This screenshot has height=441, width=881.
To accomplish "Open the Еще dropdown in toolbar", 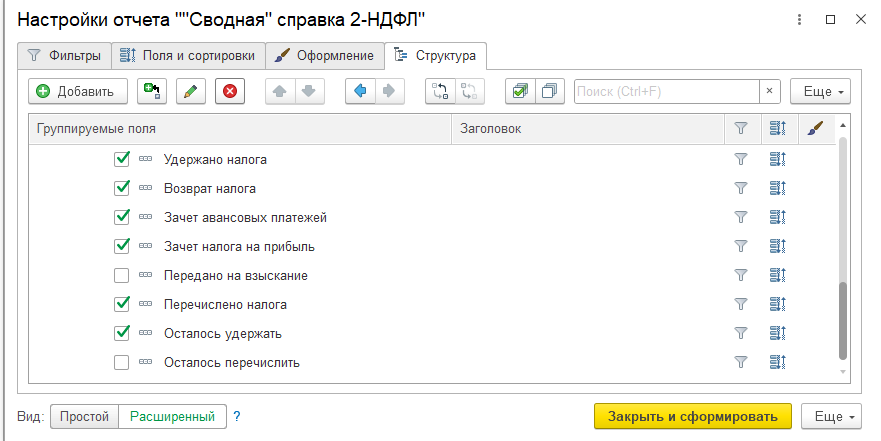I will point(820,91).
